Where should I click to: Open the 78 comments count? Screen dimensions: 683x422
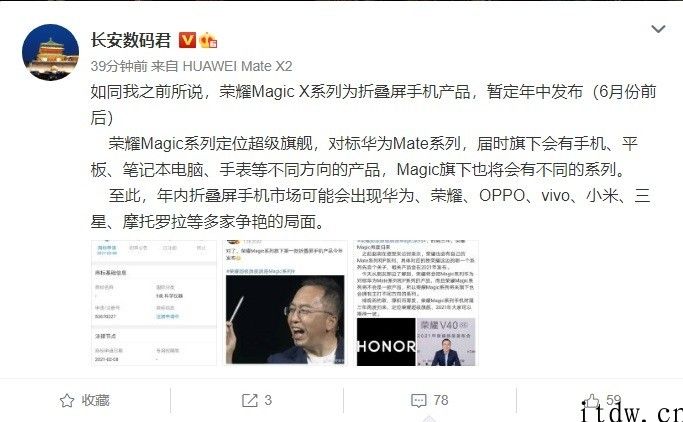(x=441, y=400)
